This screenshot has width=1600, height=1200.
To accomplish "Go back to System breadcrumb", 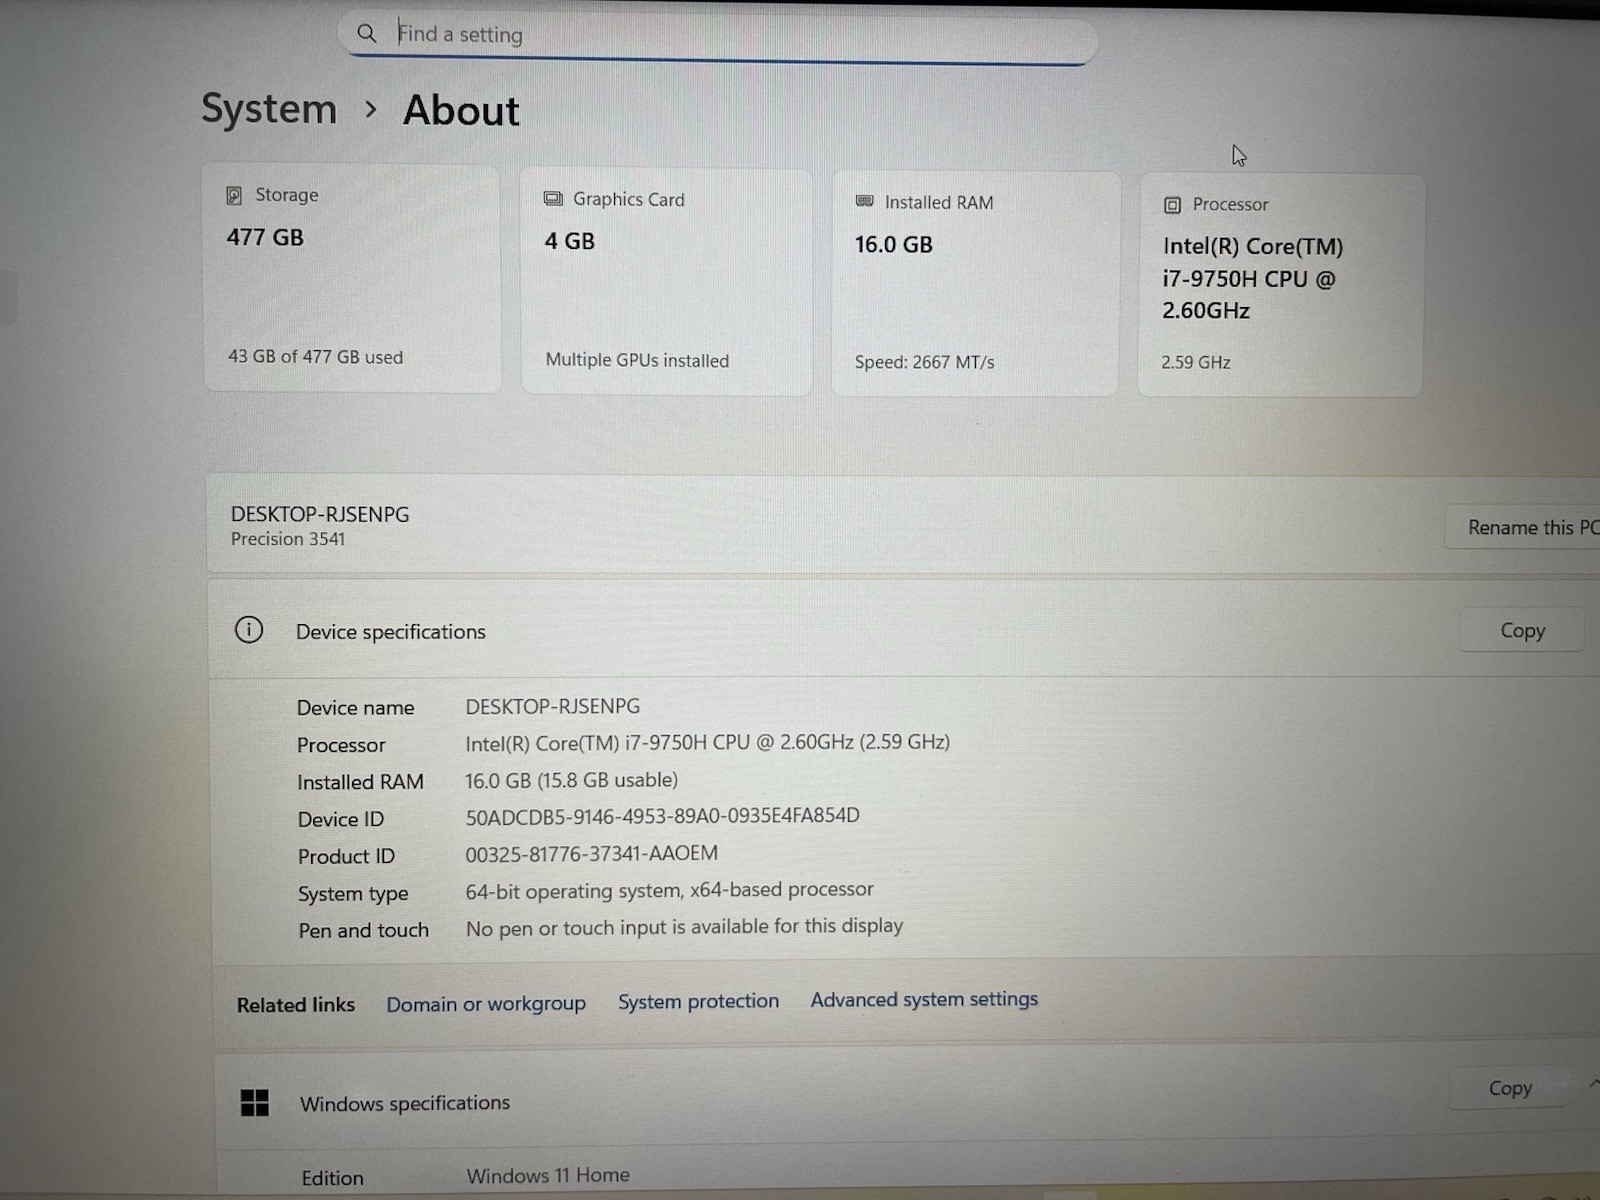I will pyautogui.click(x=269, y=108).
